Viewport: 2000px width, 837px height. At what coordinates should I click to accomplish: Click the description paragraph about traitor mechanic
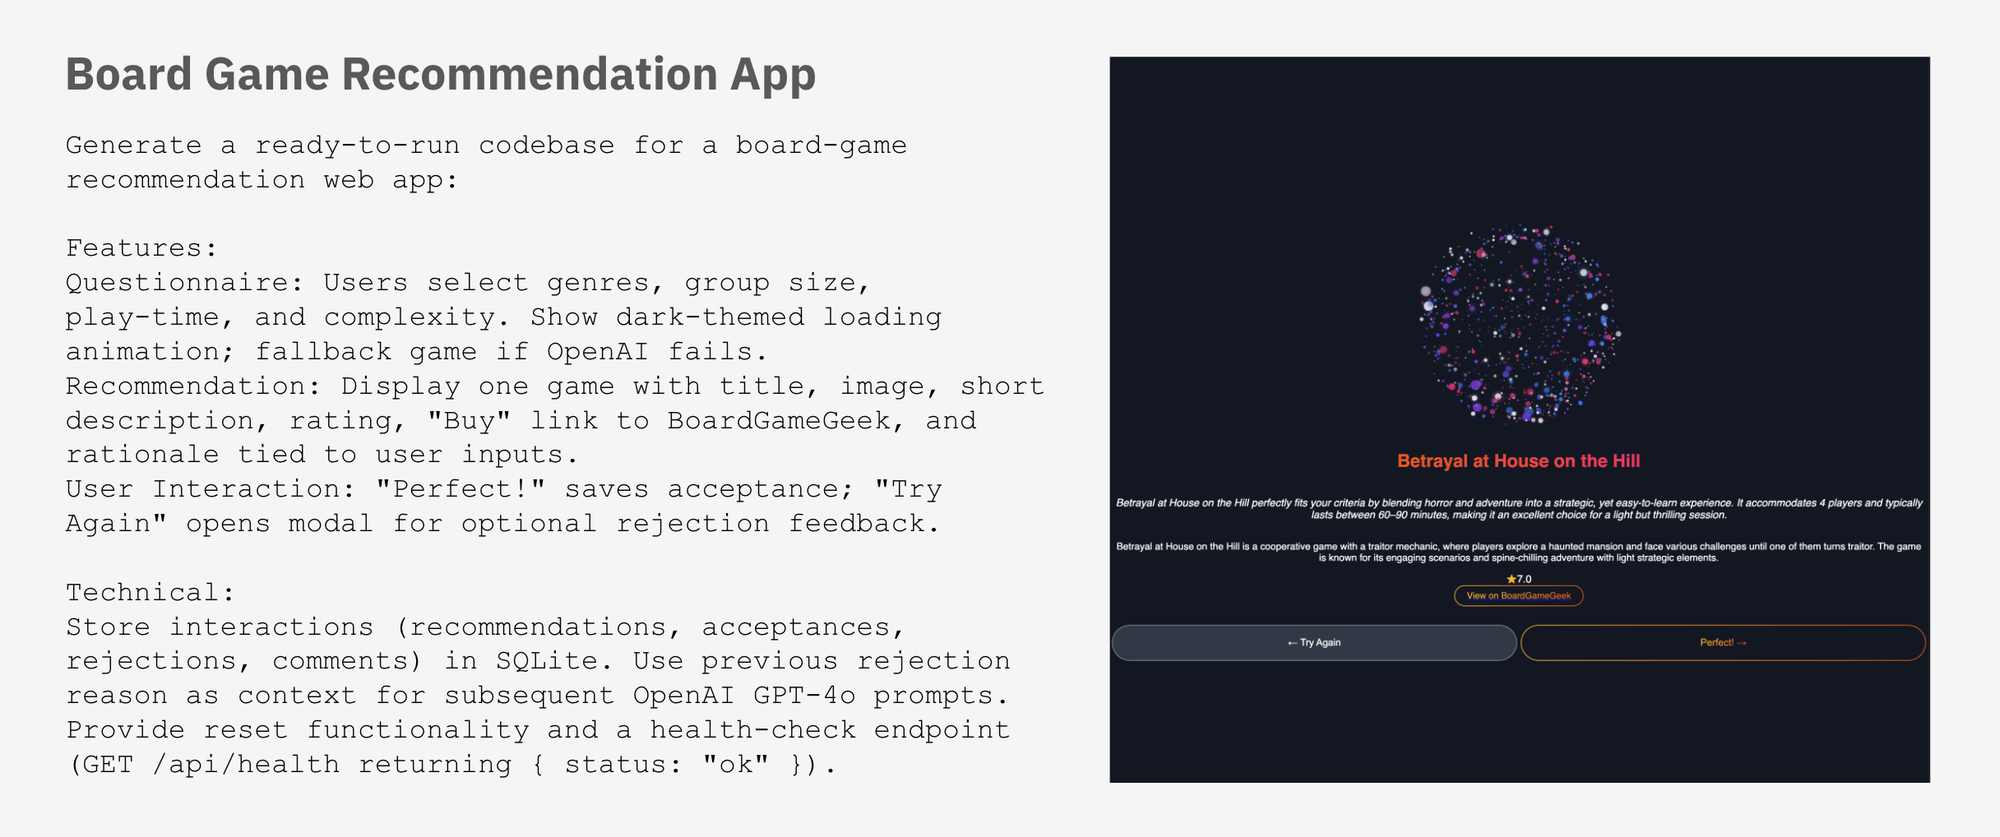[1519, 552]
